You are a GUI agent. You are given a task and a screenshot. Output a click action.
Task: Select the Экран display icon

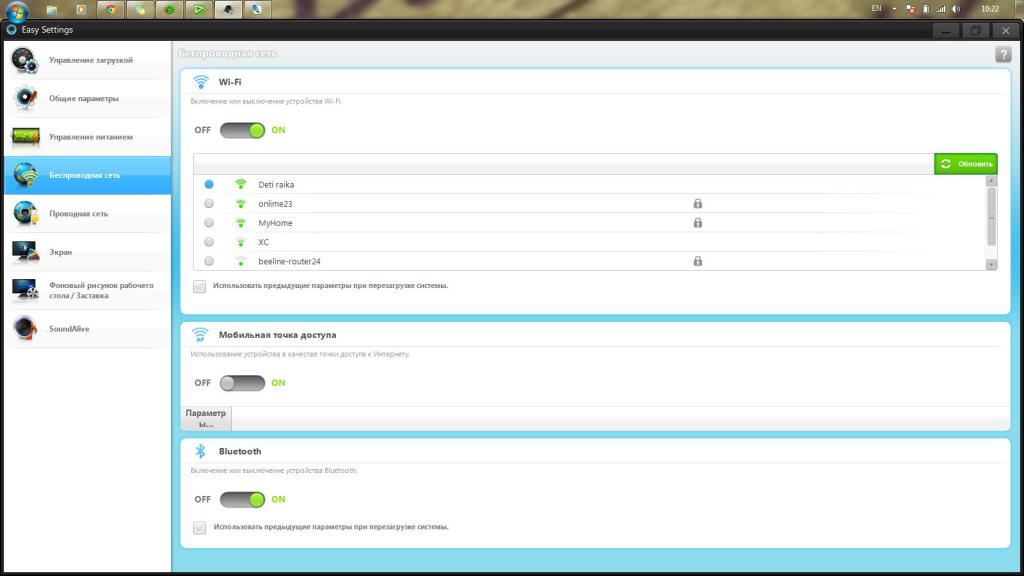pos(25,251)
